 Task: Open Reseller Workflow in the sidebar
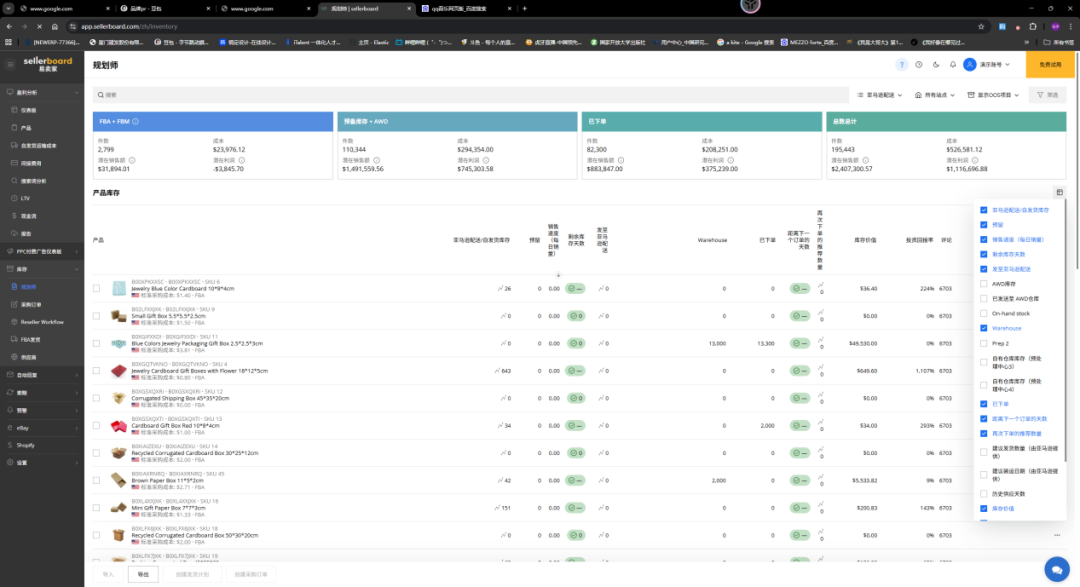pos(42,321)
